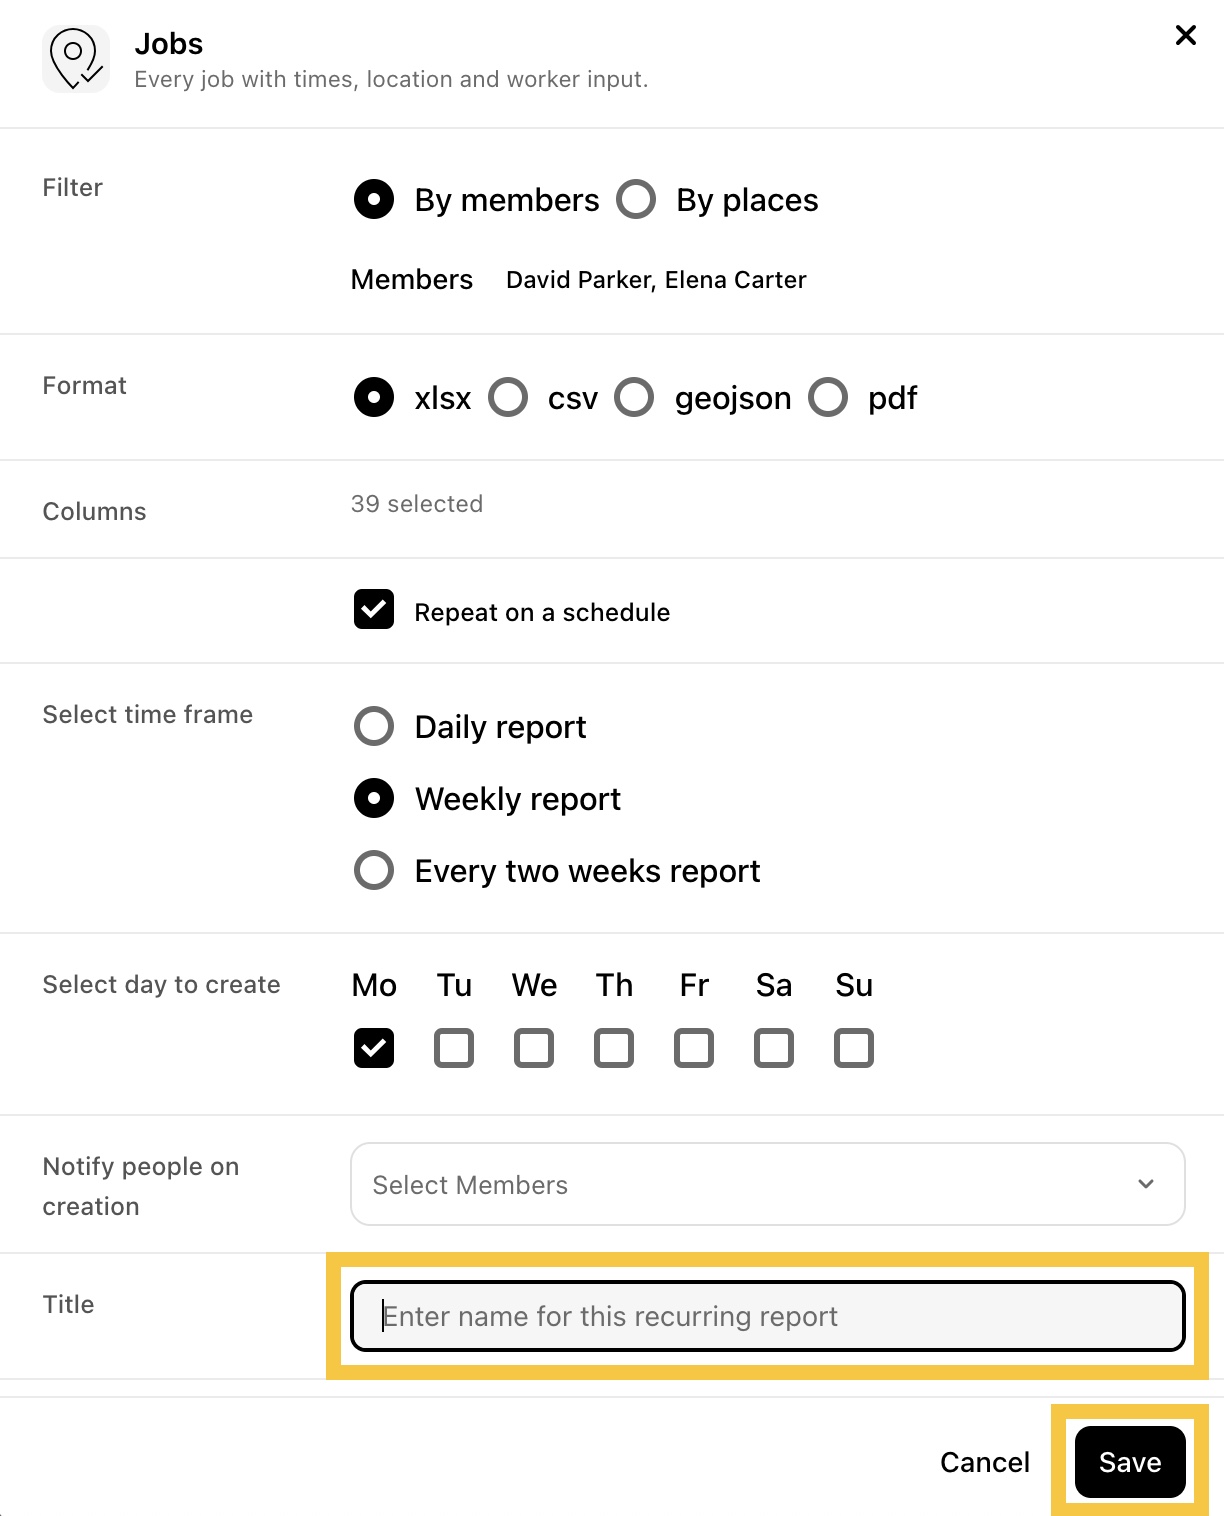Screen dimensions: 1224x1516
Task: Uncheck Repeat on a schedule
Action: (374, 609)
